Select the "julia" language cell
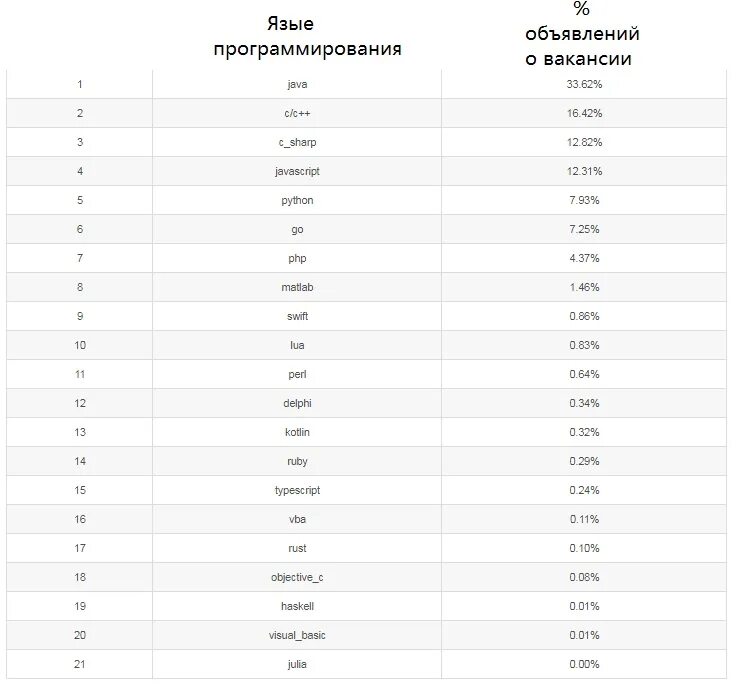The image size is (738, 684). pos(297,664)
